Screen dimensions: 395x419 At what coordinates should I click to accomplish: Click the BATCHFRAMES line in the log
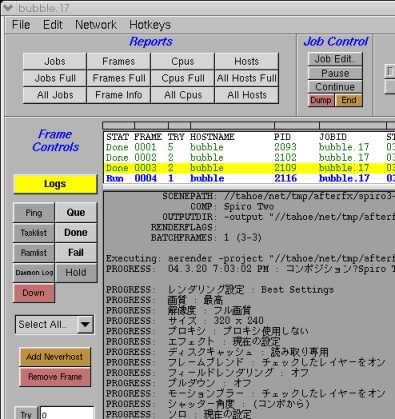click(x=206, y=238)
